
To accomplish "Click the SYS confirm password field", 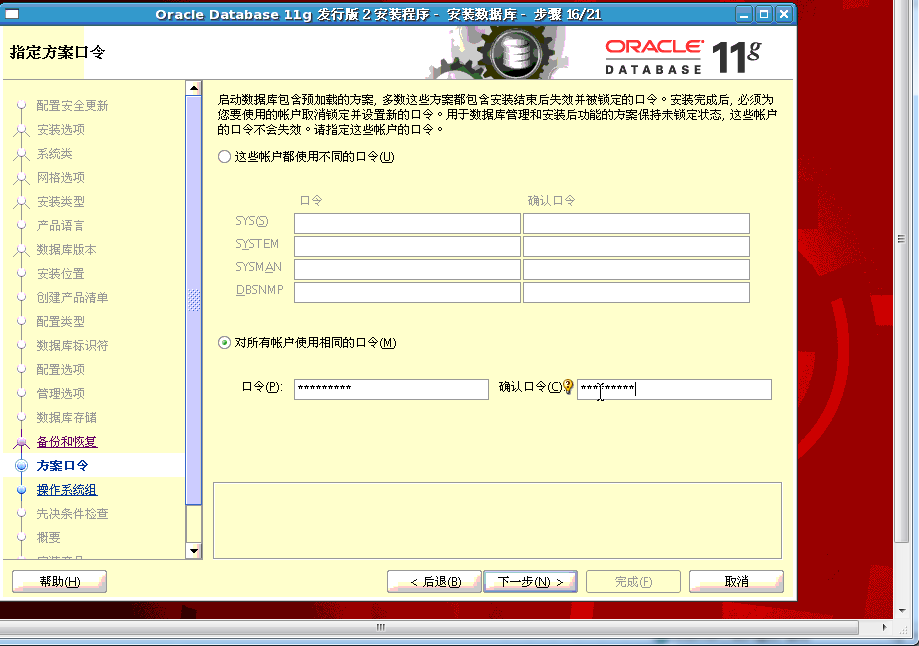I will pyautogui.click(x=636, y=223).
